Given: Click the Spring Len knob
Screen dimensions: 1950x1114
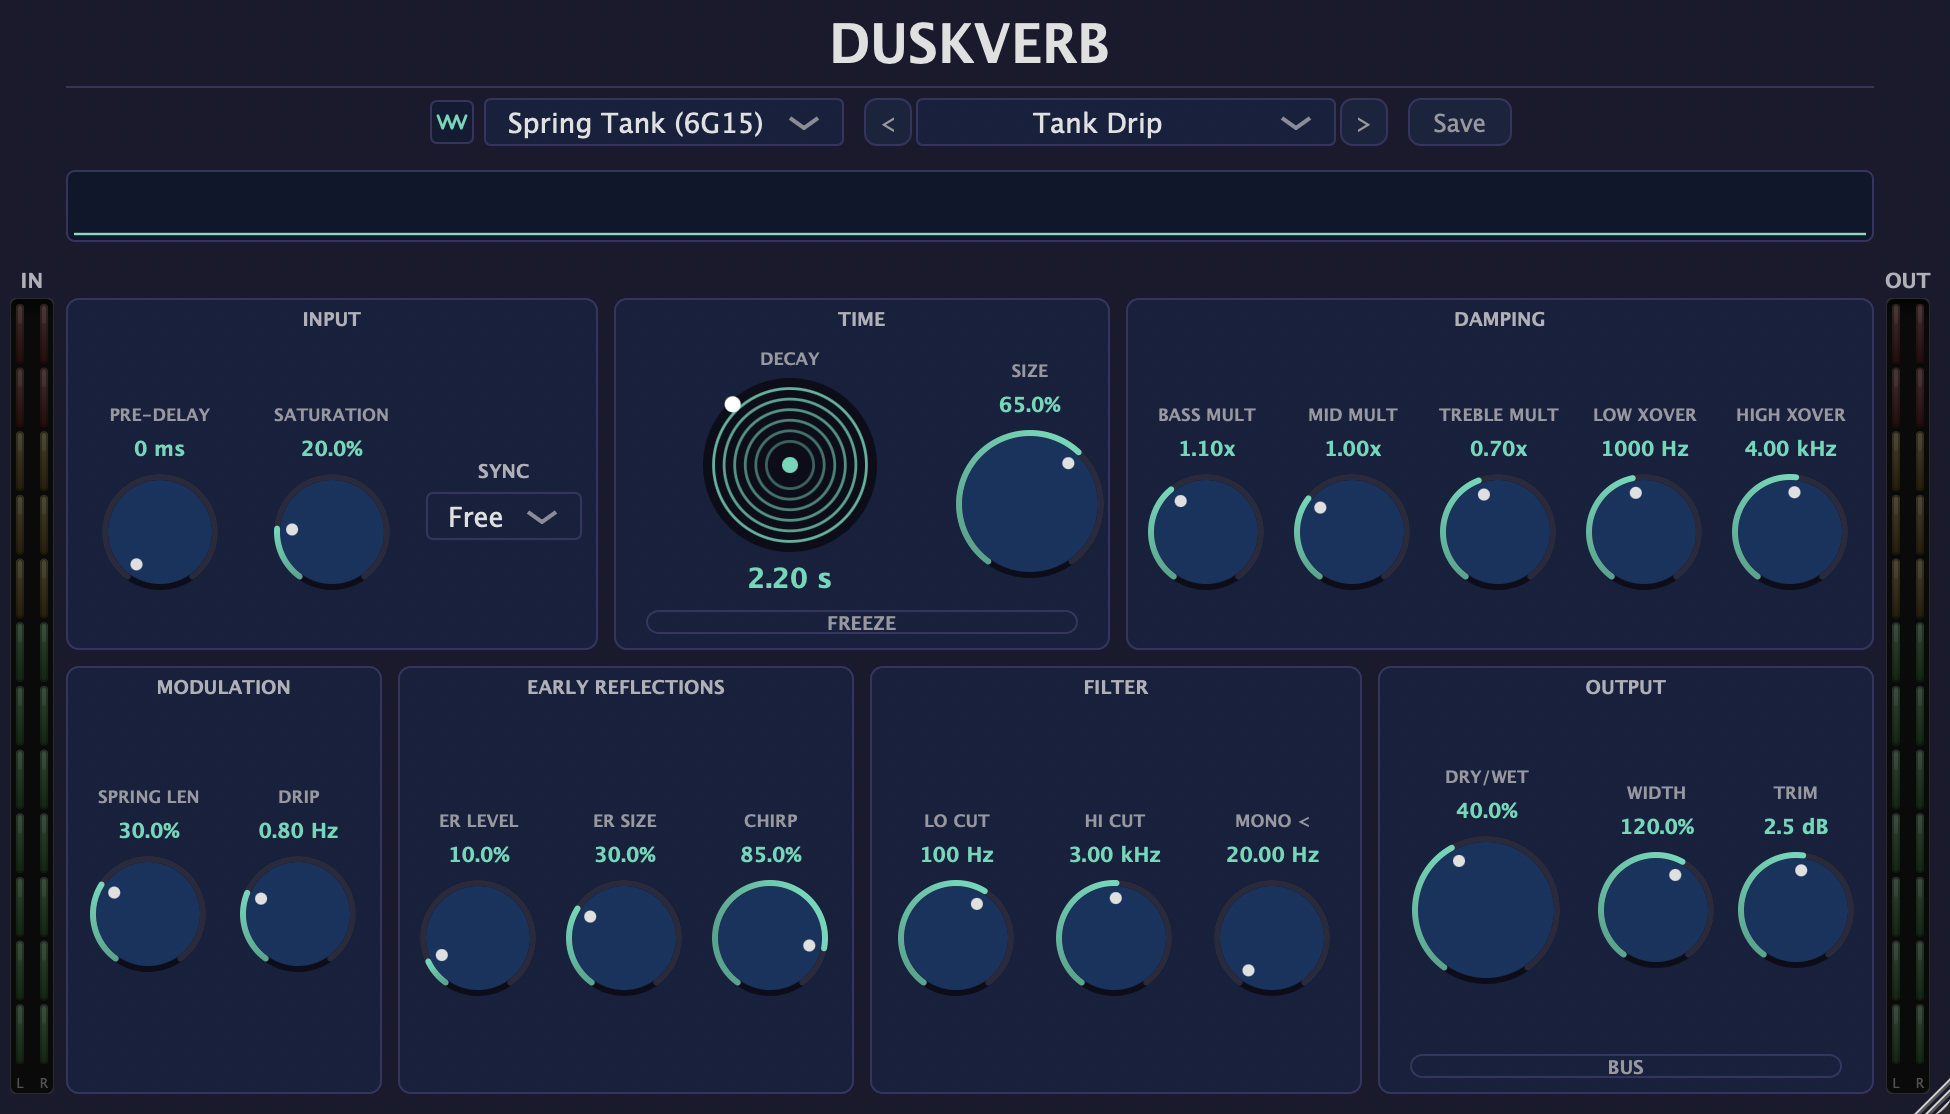Looking at the screenshot, I should [148, 914].
